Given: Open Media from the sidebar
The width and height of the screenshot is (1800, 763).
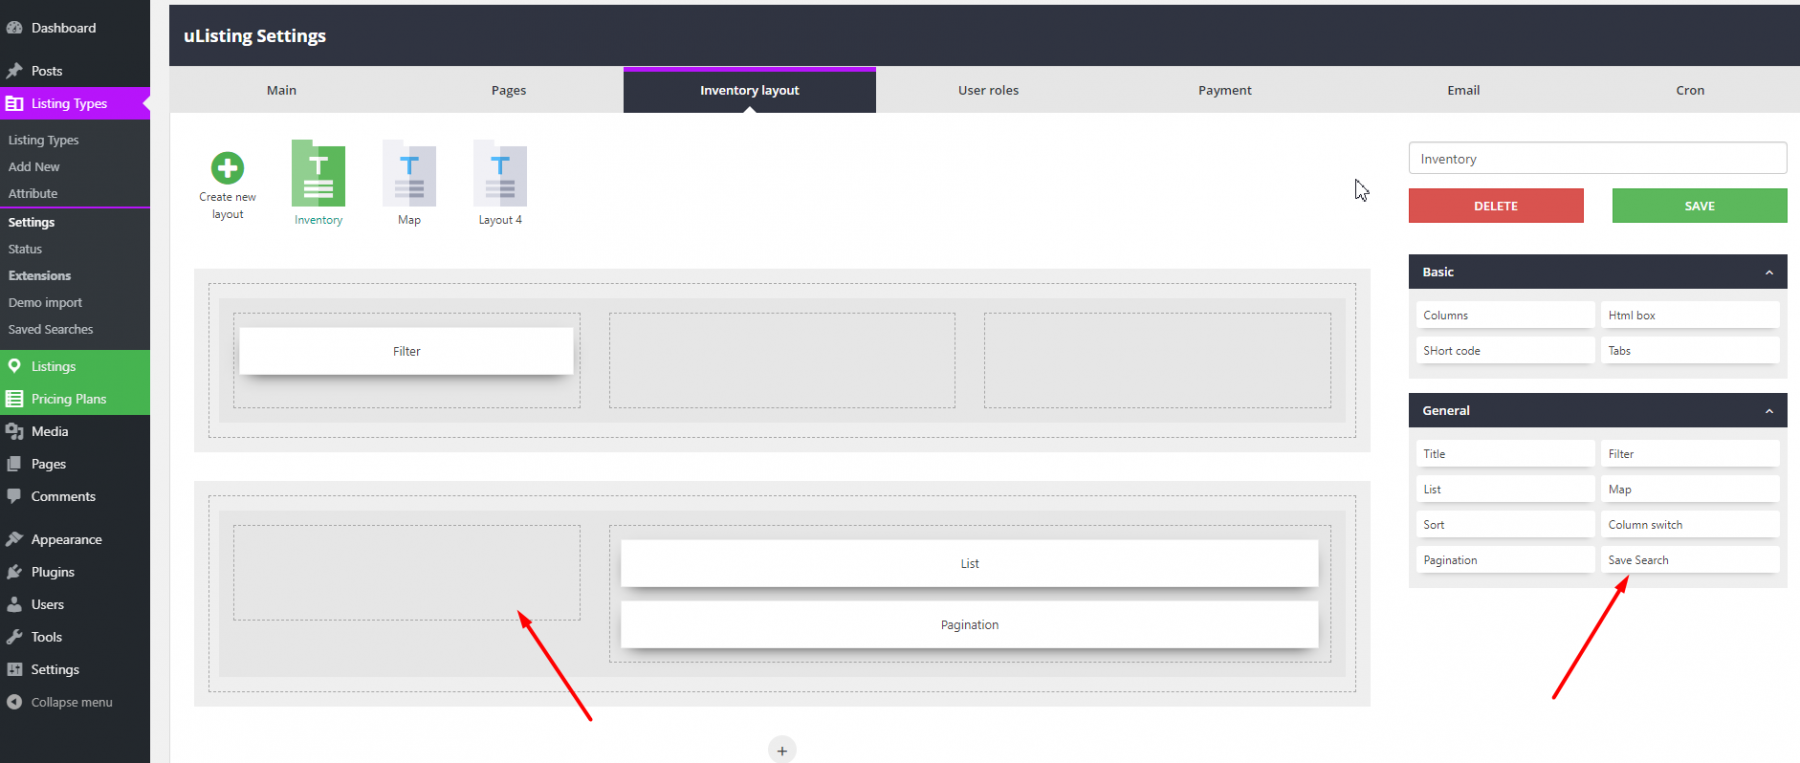Looking at the screenshot, I should click(x=49, y=431).
